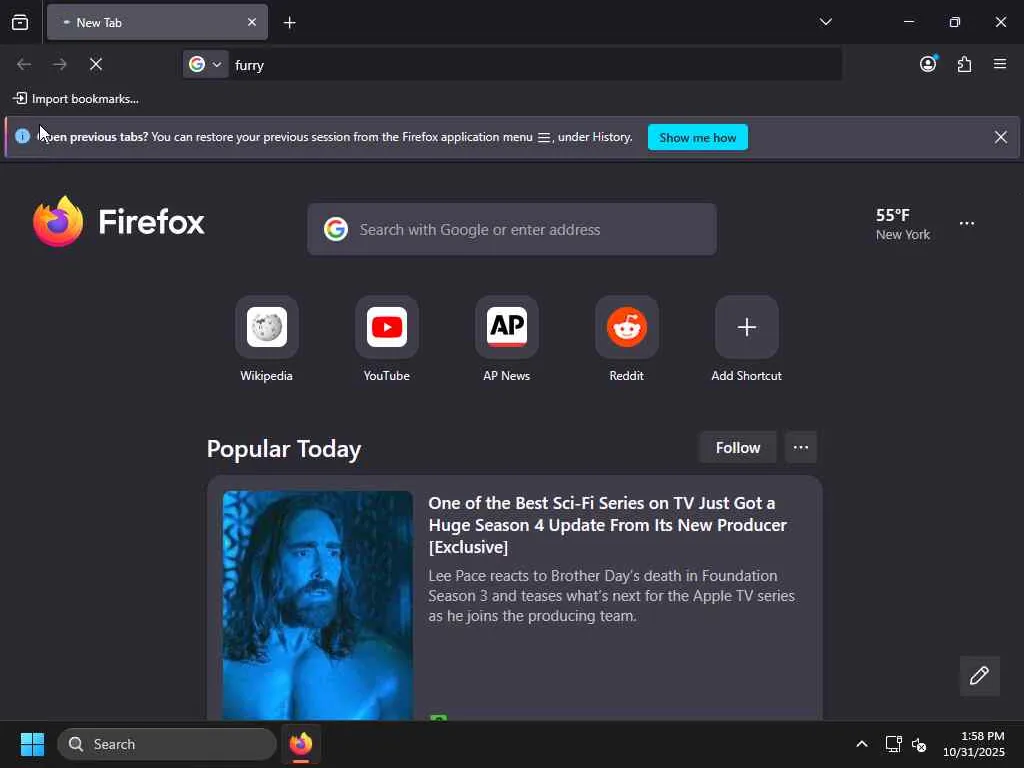Image resolution: width=1024 pixels, height=768 pixels.
Task: Open the Firefox account icon
Action: [928, 64]
